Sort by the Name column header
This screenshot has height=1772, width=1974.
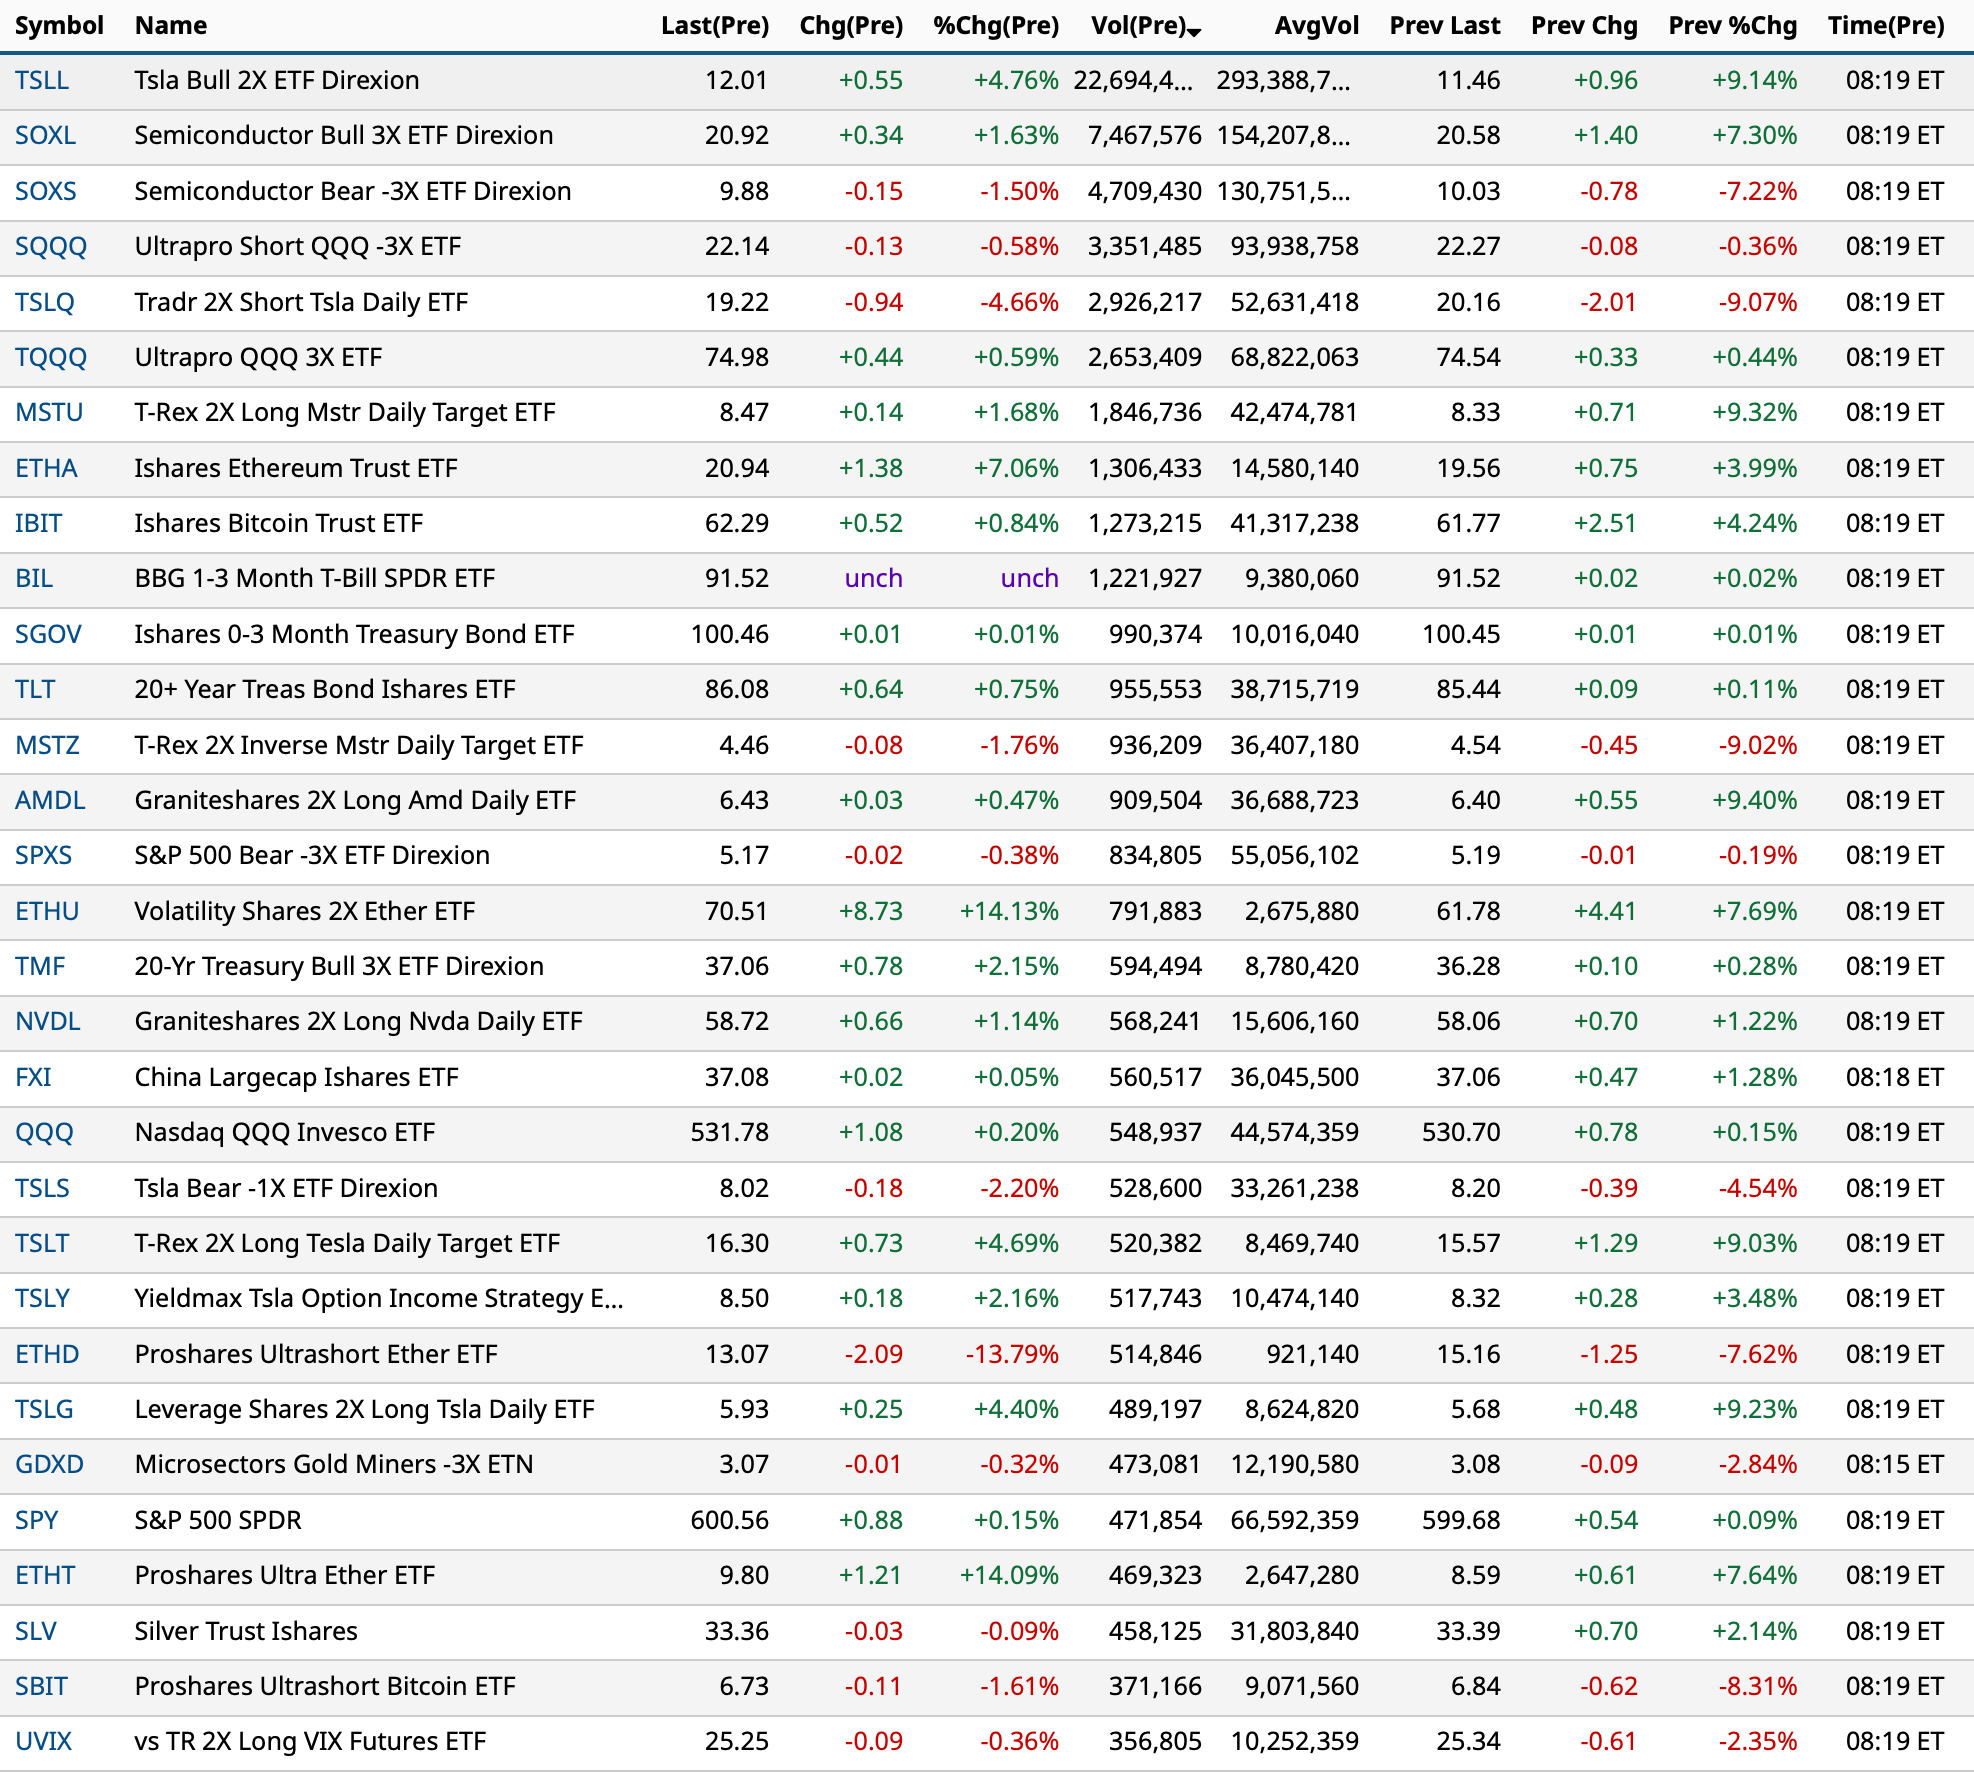[x=170, y=25]
